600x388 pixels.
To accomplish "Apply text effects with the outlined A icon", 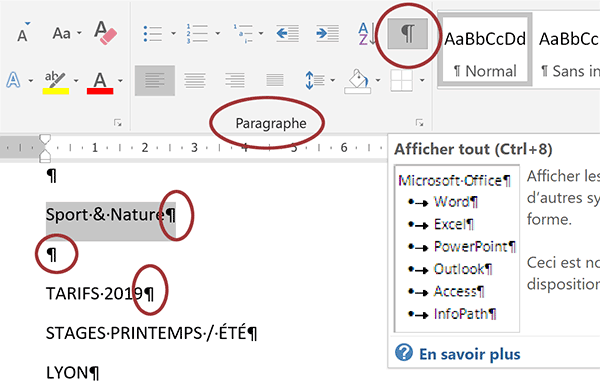I will point(13,80).
